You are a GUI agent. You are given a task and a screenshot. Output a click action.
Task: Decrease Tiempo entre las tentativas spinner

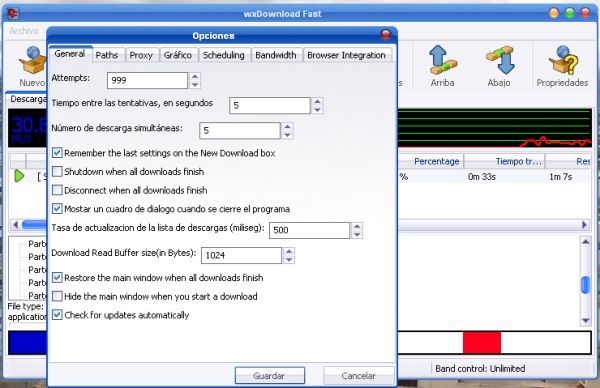[317, 110]
